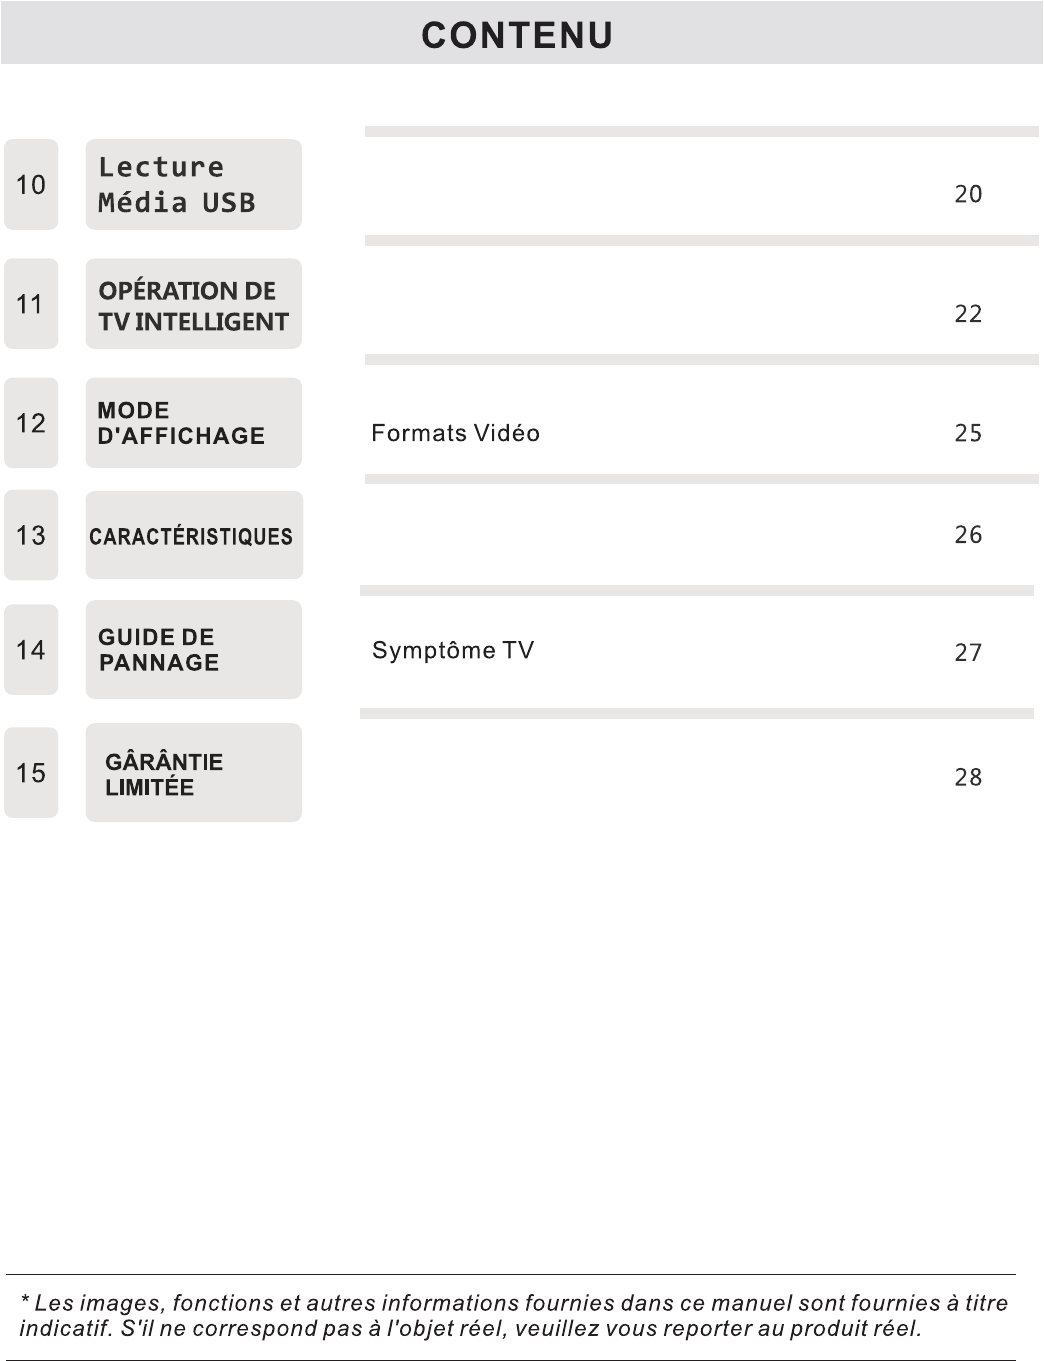This screenshot has height=1361, width=1044.
Task: Open the Formats Vidéo link
Action: pyautogui.click(x=455, y=433)
